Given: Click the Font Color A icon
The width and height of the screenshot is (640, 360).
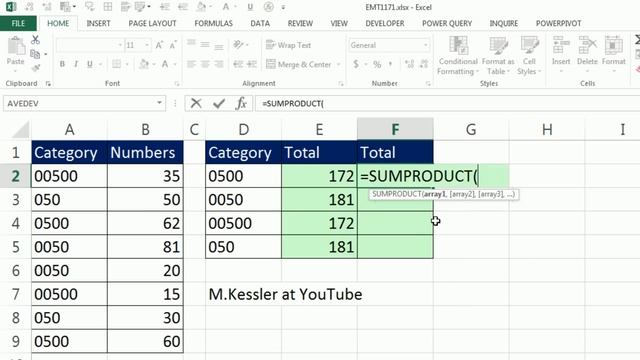Looking at the screenshot, I should 165,64.
